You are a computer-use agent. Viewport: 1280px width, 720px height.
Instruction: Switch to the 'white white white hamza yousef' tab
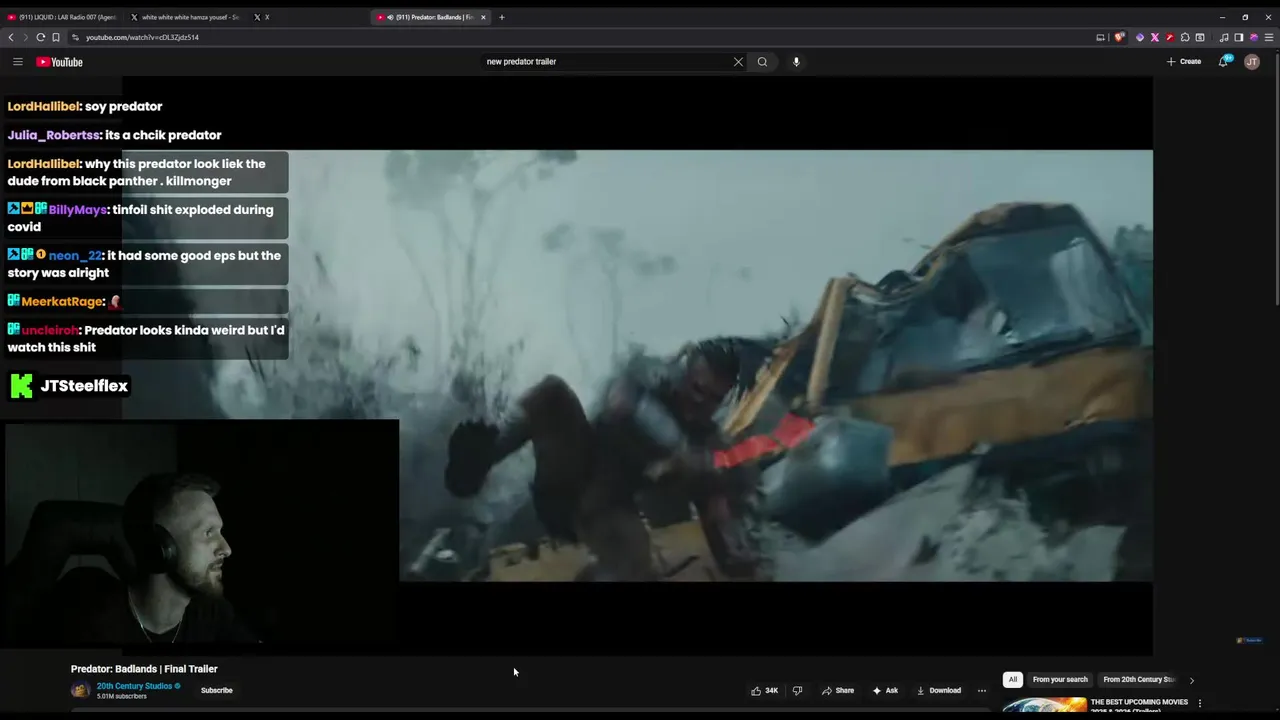pyautogui.click(x=184, y=17)
